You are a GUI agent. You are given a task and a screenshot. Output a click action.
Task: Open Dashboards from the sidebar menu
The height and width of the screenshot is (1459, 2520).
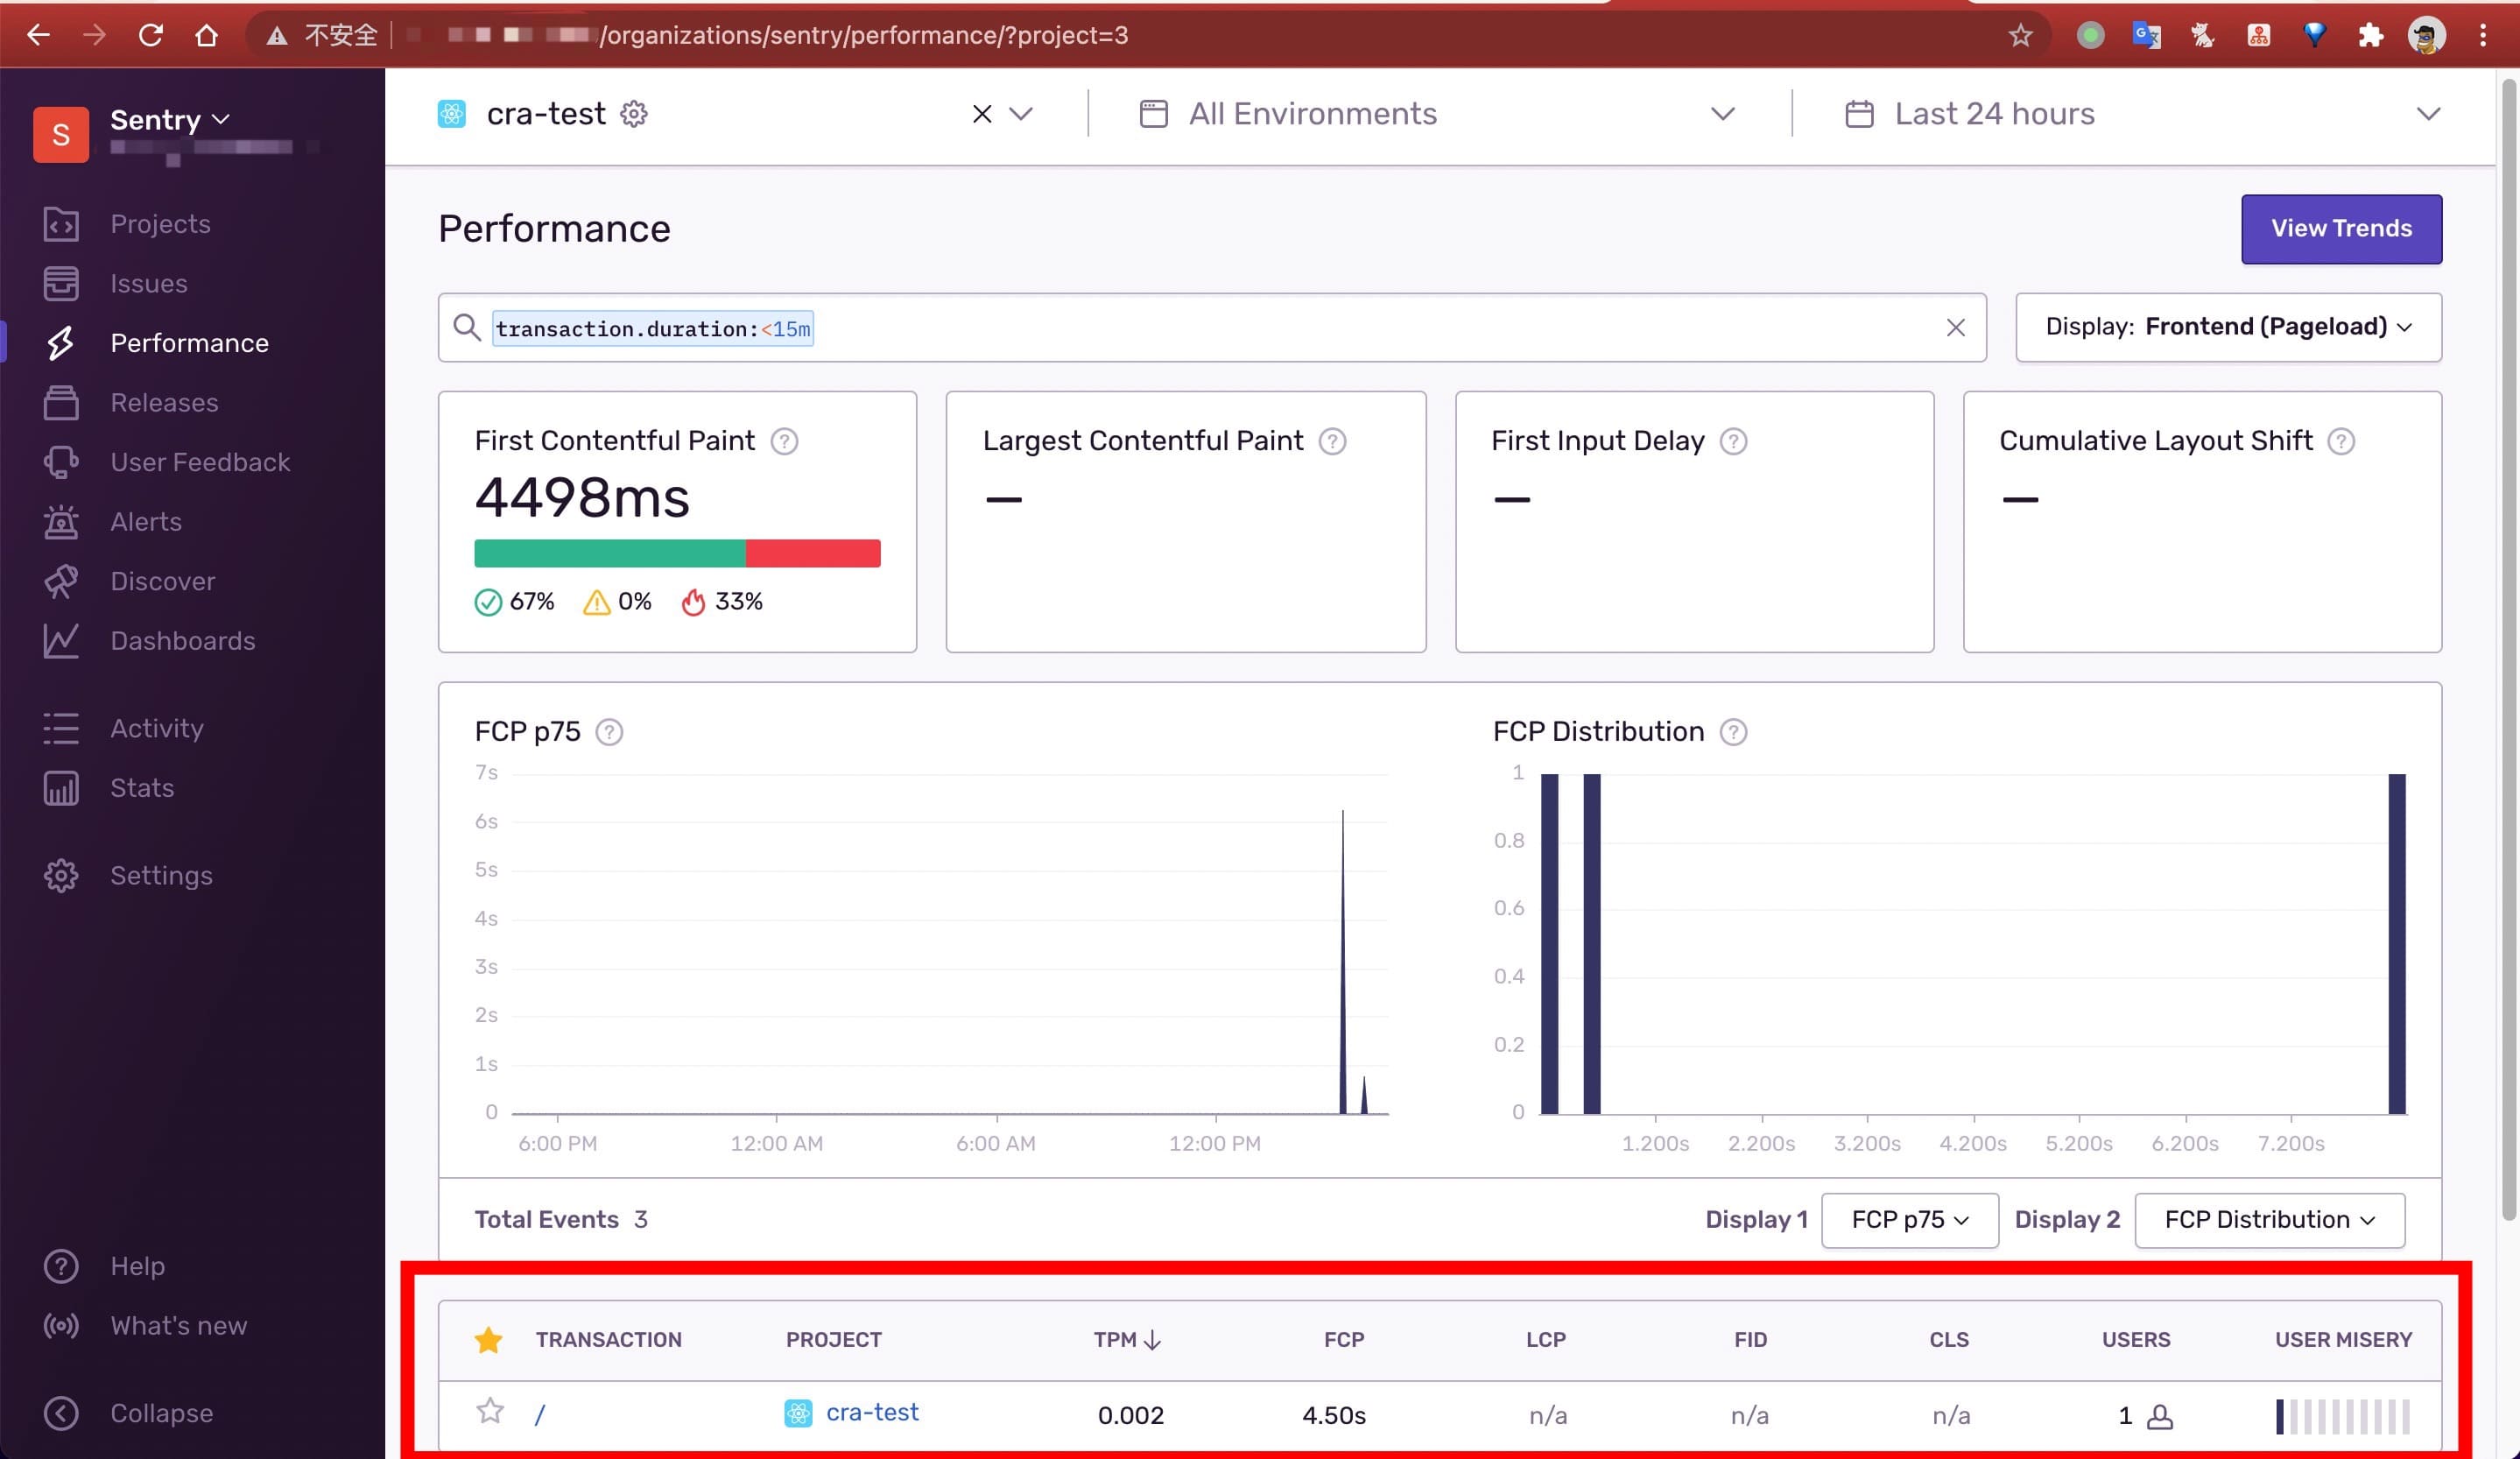[x=182, y=641]
